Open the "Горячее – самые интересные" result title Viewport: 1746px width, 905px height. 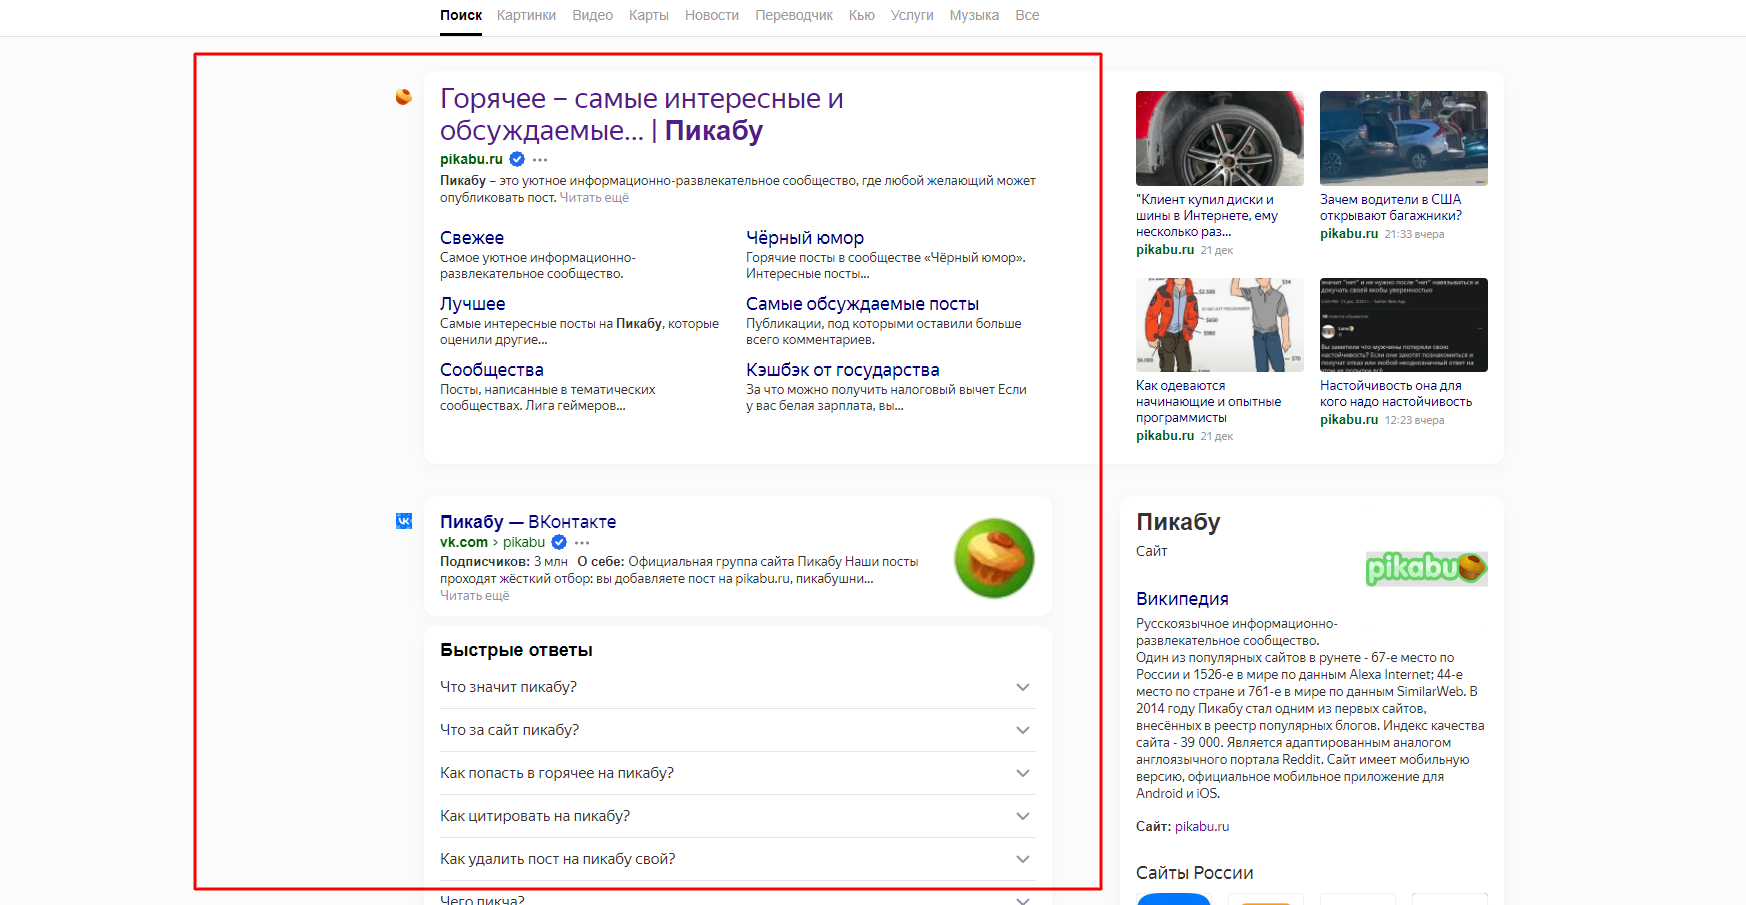point(642,114)
